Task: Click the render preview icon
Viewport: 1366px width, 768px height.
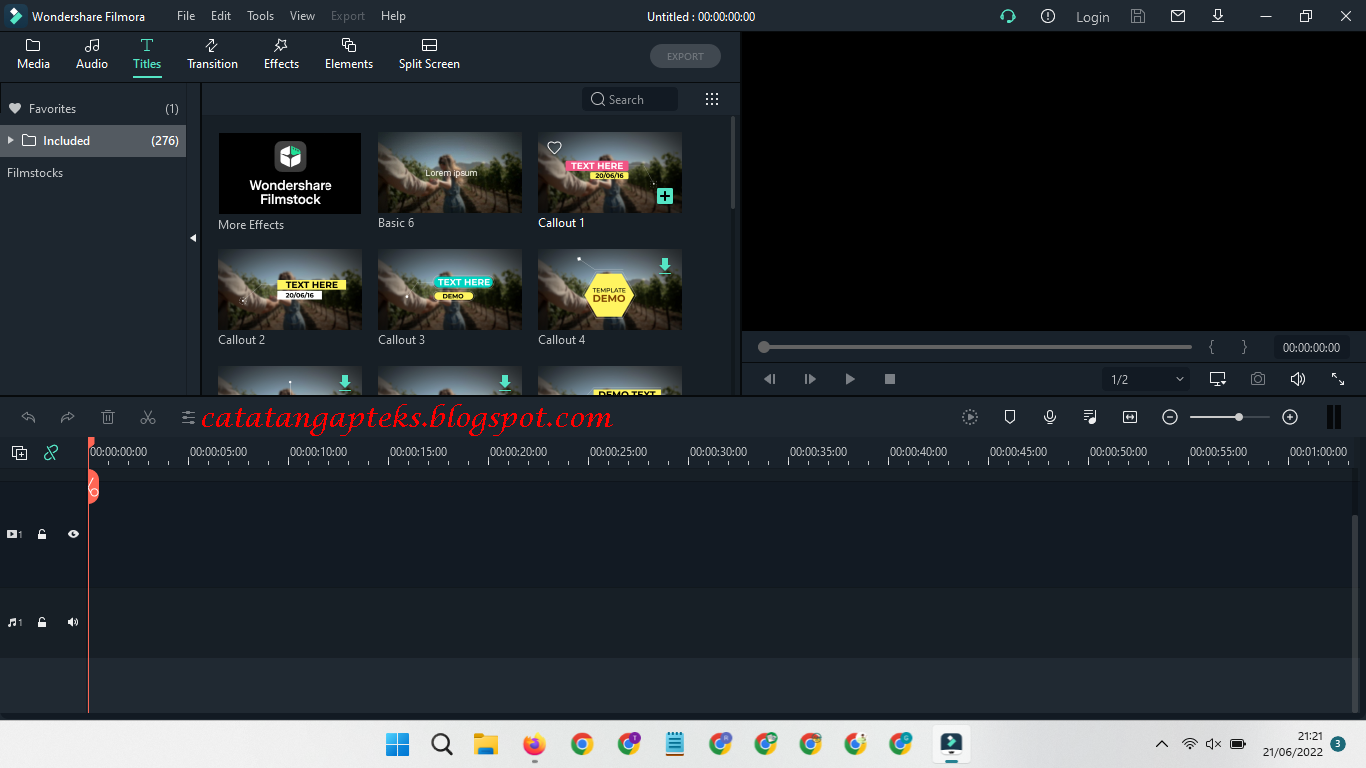Action: pyautogui.click(x=970, y=417)
